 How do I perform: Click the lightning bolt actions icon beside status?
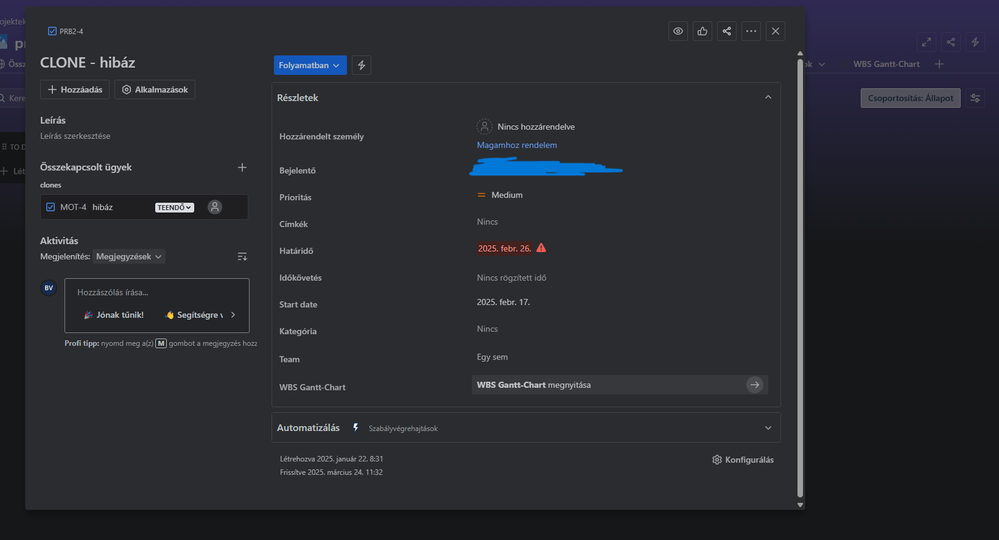[x=362, y=65]
